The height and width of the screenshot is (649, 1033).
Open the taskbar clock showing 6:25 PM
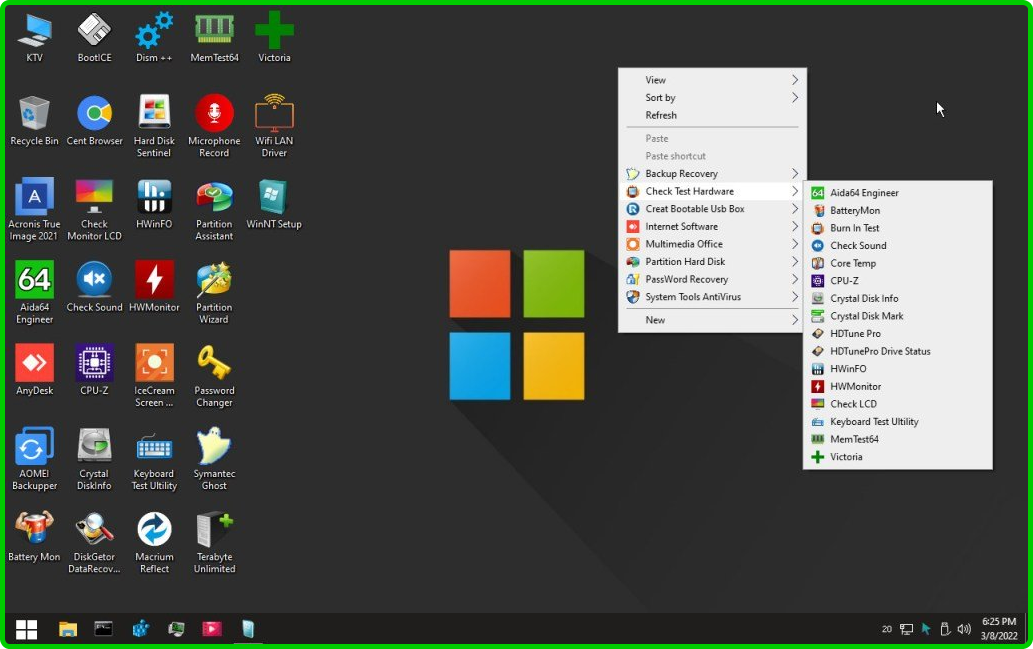[999, 629]
